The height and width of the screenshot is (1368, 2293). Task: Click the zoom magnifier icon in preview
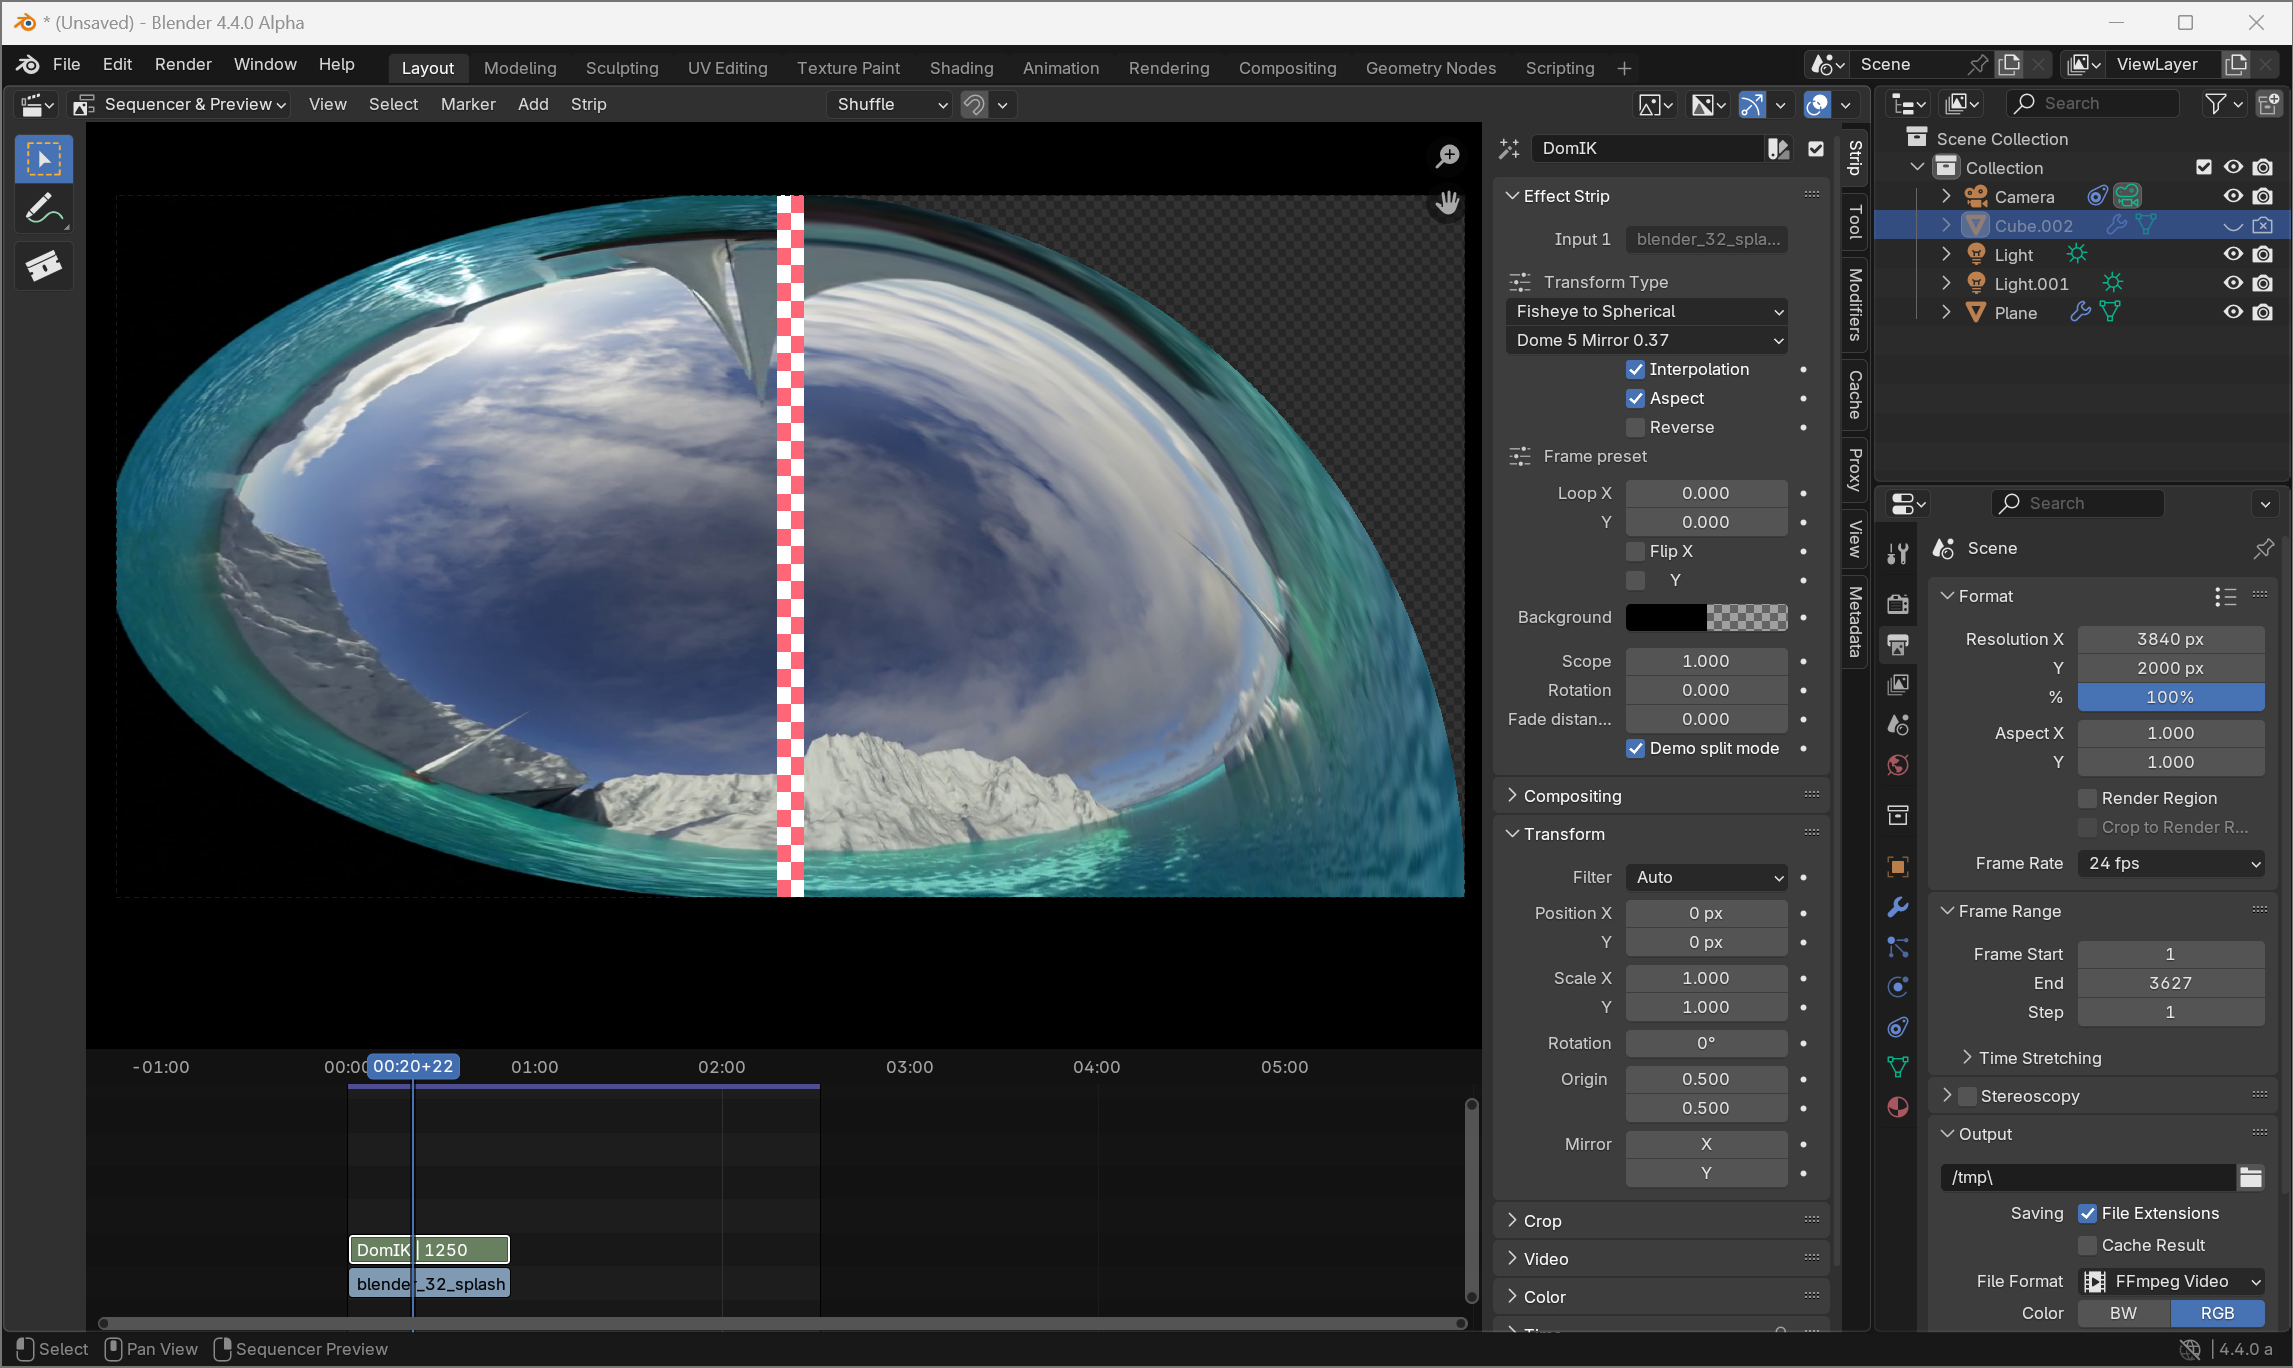click(1447, 156)
